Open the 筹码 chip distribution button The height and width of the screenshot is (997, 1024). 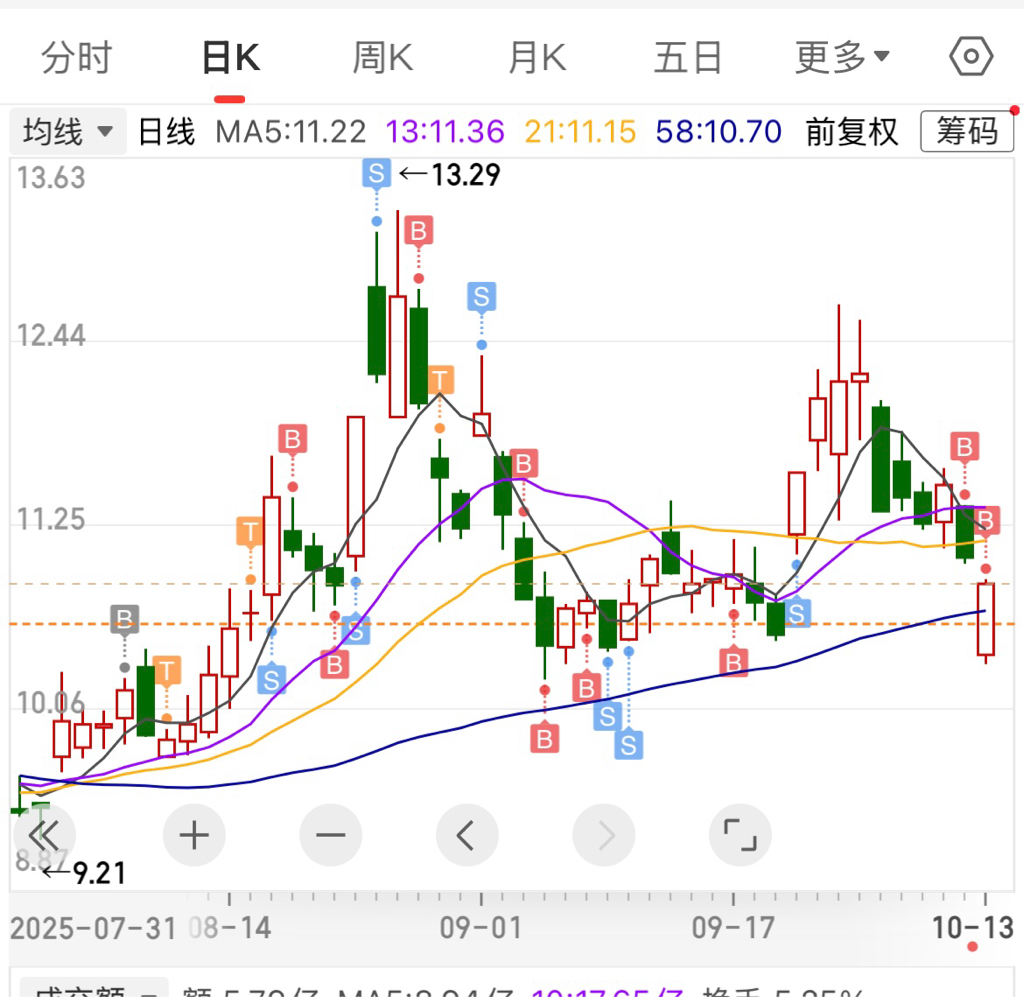[x=967, y=131]
